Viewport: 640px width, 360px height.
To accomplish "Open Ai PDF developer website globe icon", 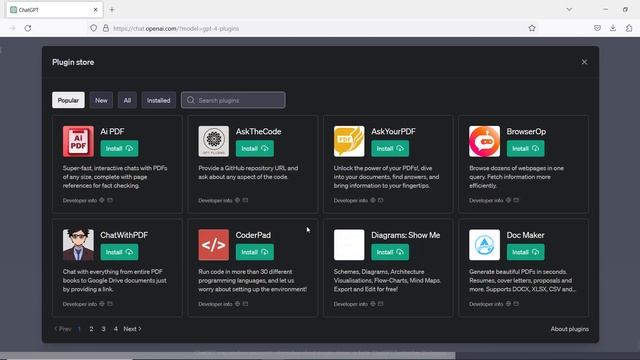I will 102,200.
